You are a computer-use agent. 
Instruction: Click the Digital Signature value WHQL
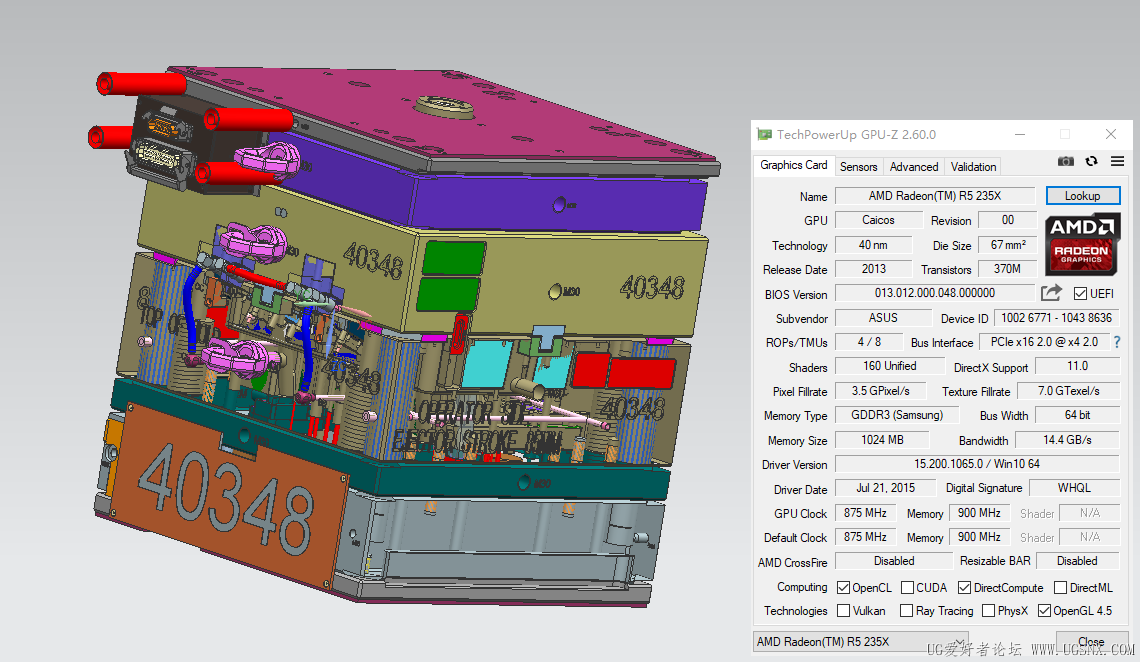(x=1074, y=488)
